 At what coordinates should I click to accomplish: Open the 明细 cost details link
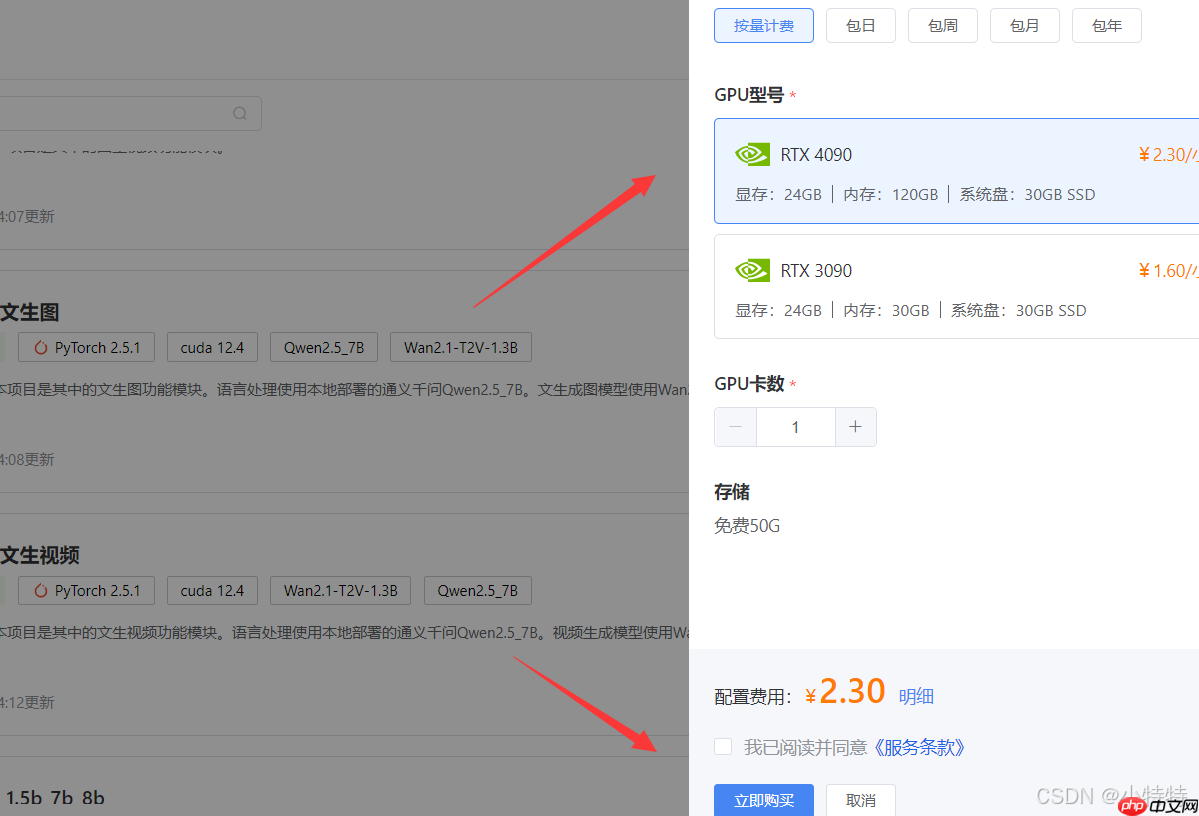pos(916,696)
